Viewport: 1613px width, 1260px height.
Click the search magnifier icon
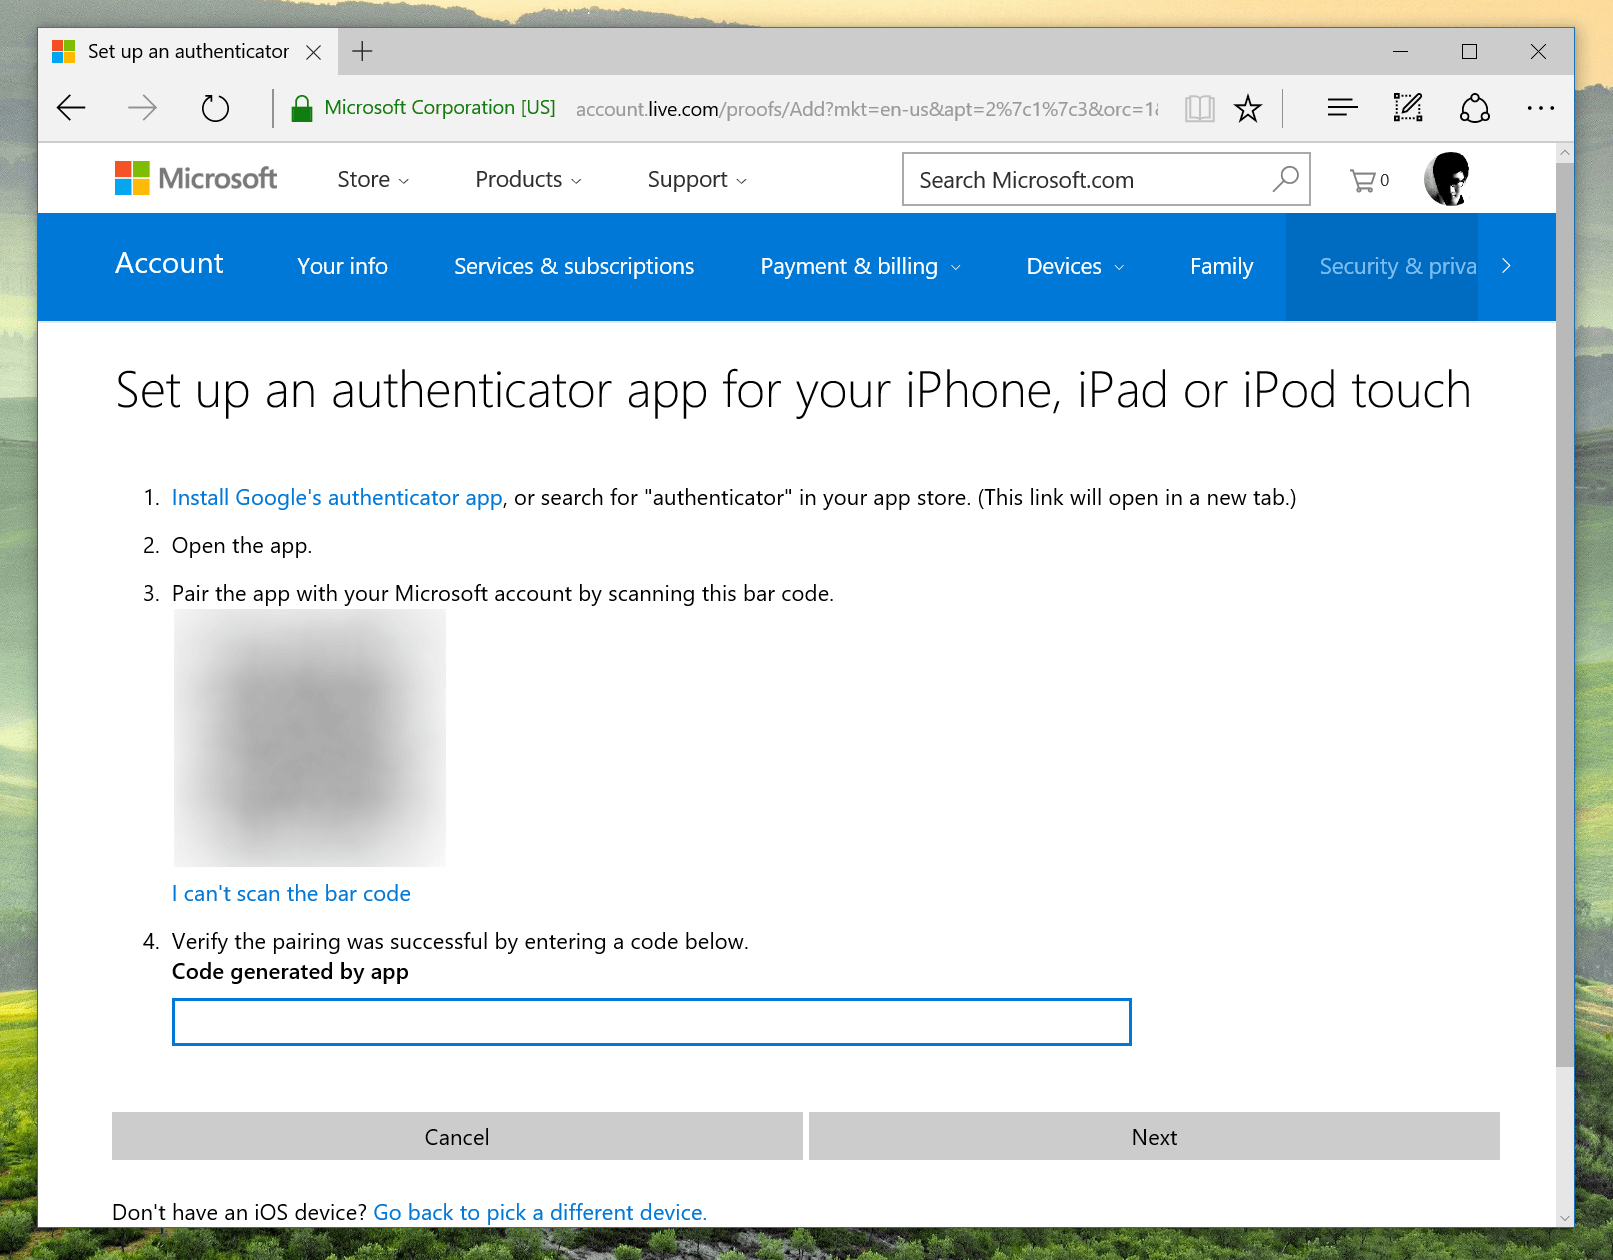click(x=1285, y=179)
